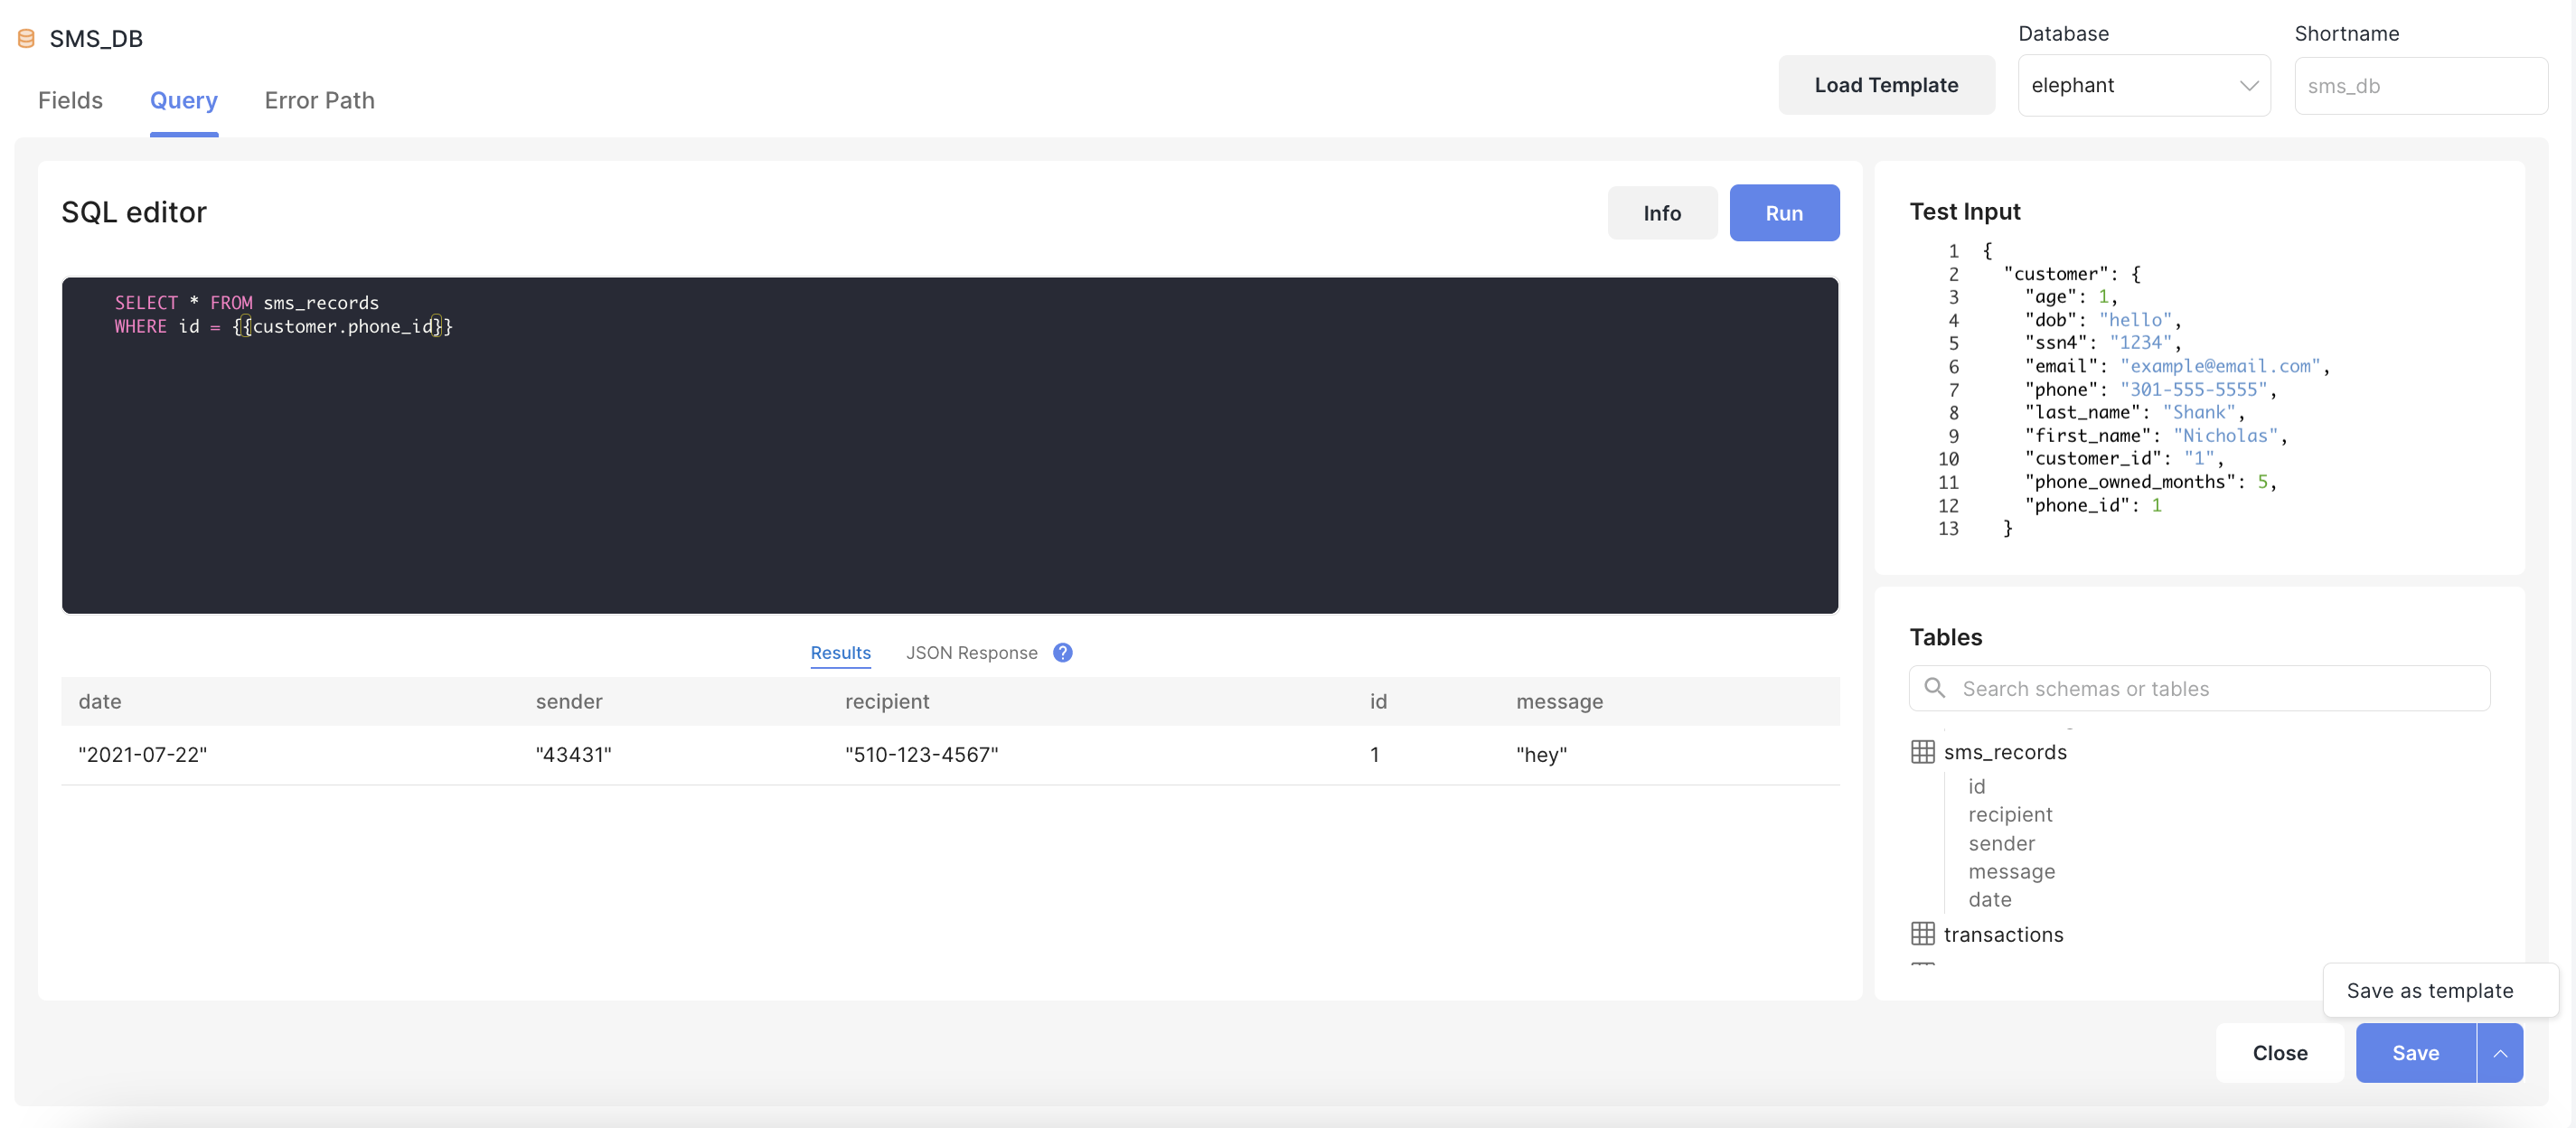
Task: Click the sms_records table grid icon
Action: [x=1922, y=752]
